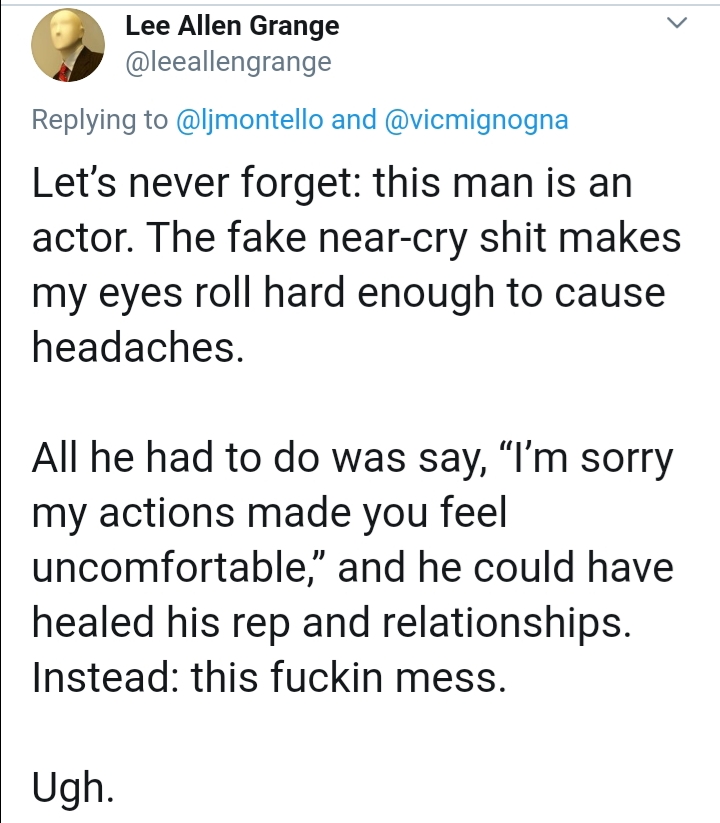Image resolution: width=720 pixels, height=823 pixels.
Task: Open the @leeallengrange handle
Action: [228, 62]
